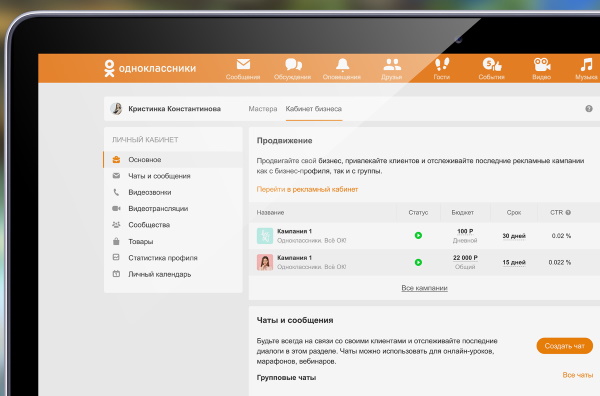This screenshot has height=396, width=600.
Task: Open Сообщения envelope icon in header
Action: [243, 64]
